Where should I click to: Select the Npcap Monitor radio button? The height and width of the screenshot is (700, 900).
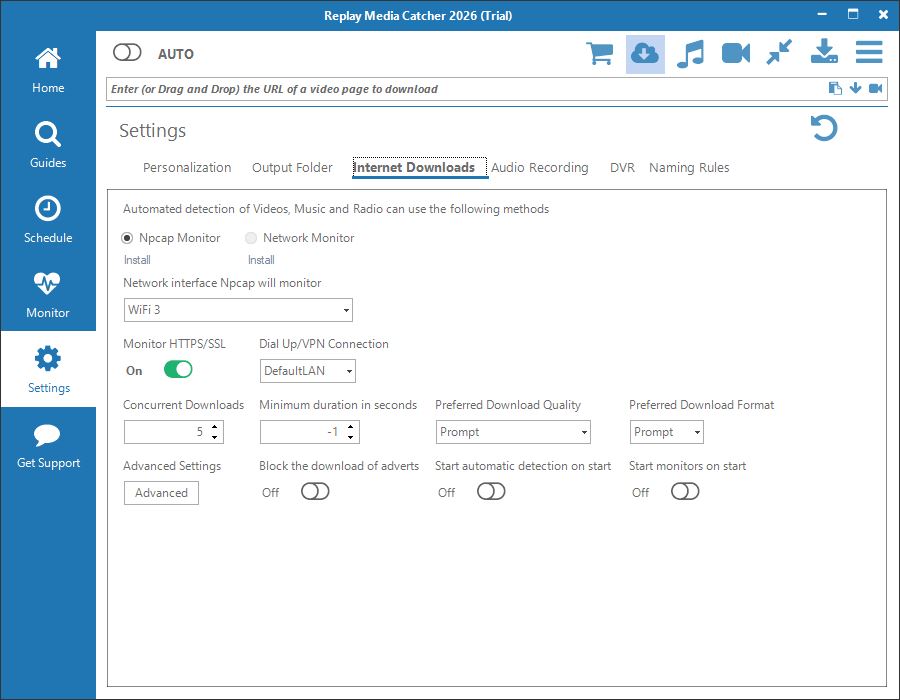[128, 238]
